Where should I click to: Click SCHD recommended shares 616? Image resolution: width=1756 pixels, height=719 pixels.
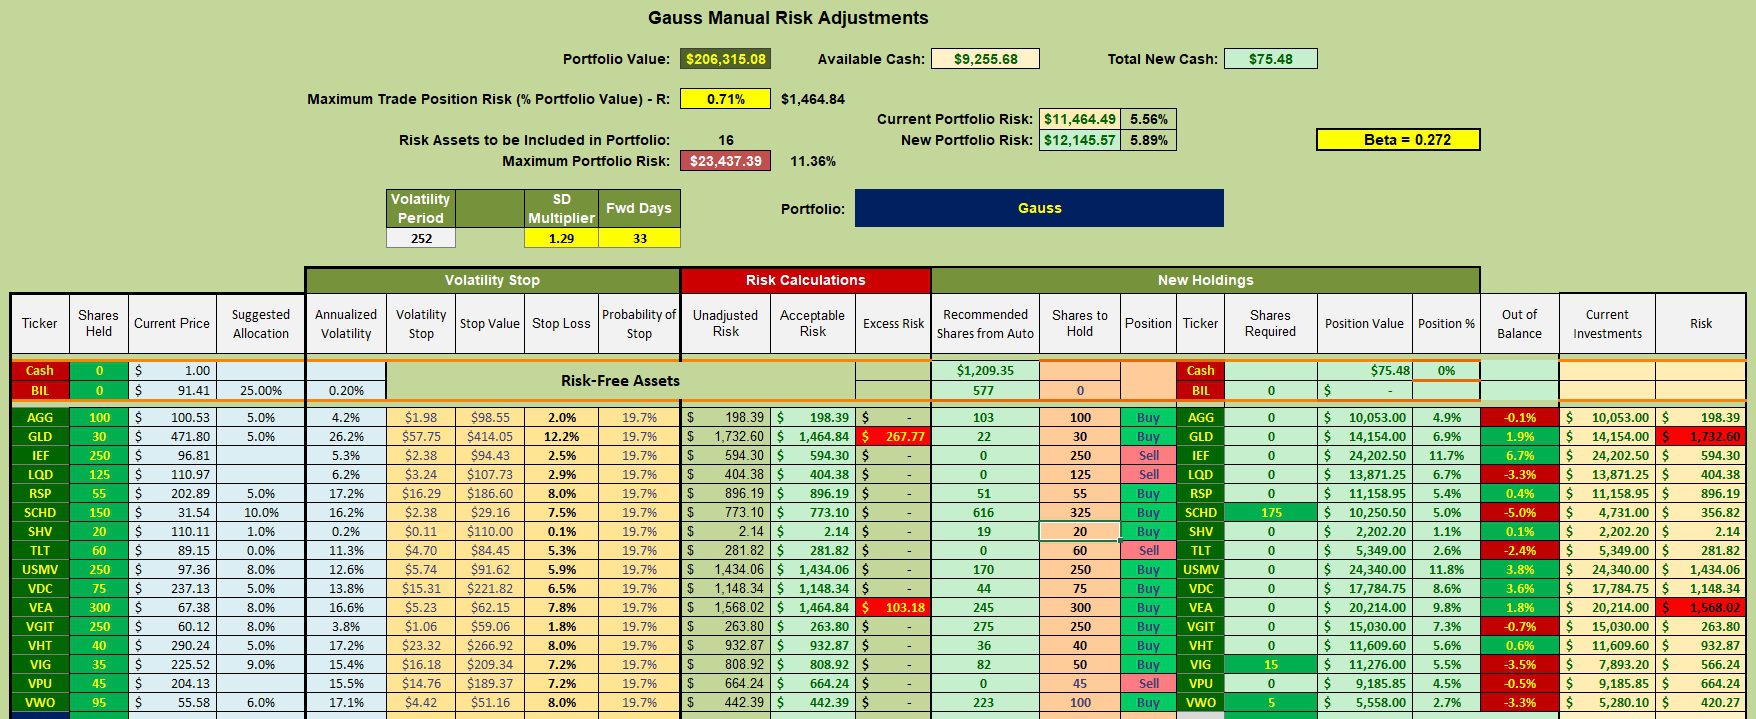coord(985,512)
